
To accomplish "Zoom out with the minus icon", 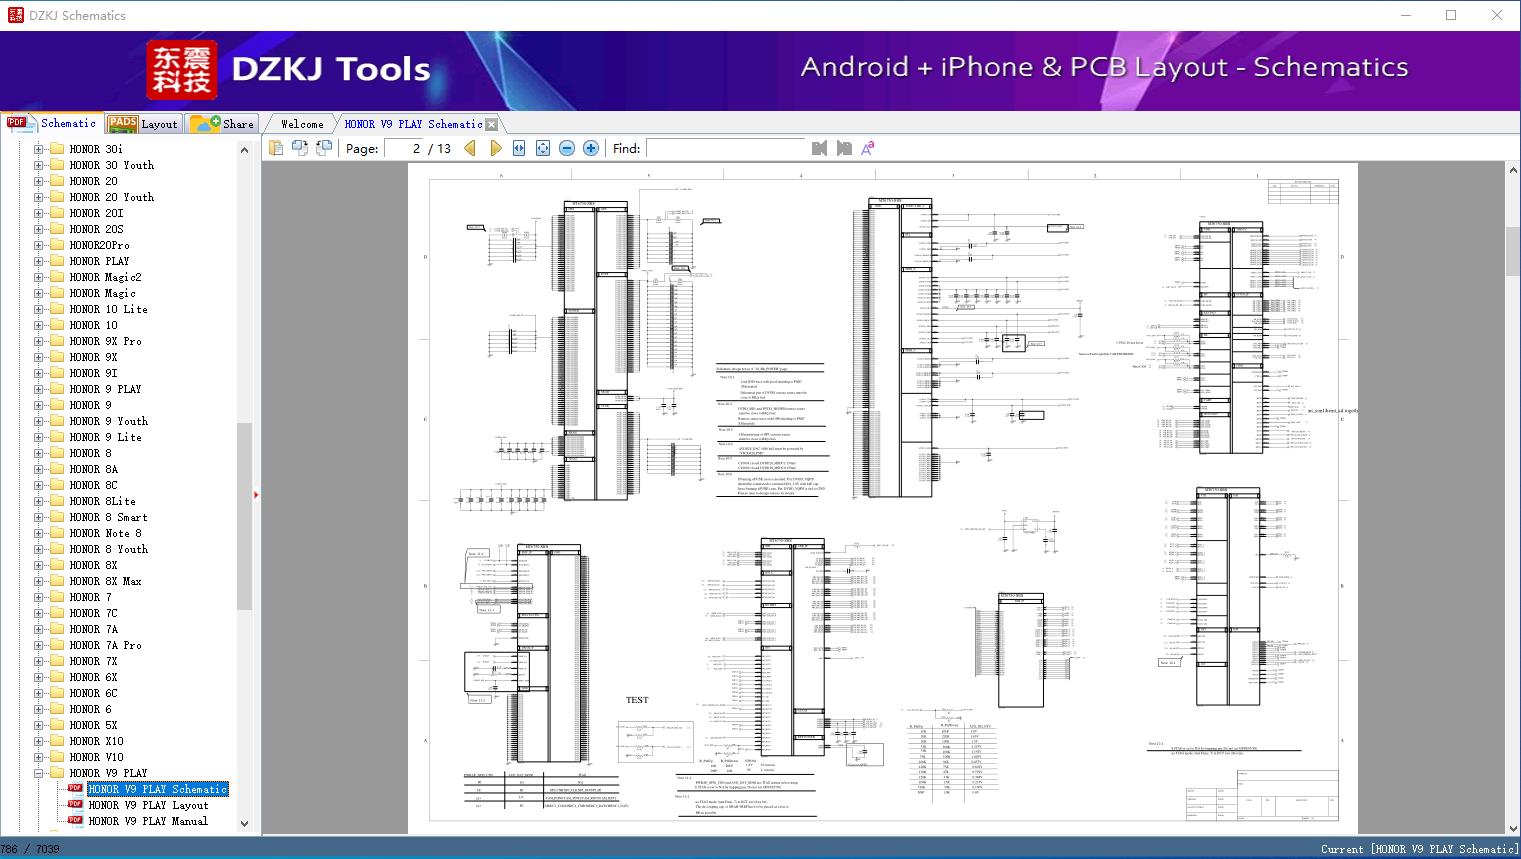I will tap(567, 148).
